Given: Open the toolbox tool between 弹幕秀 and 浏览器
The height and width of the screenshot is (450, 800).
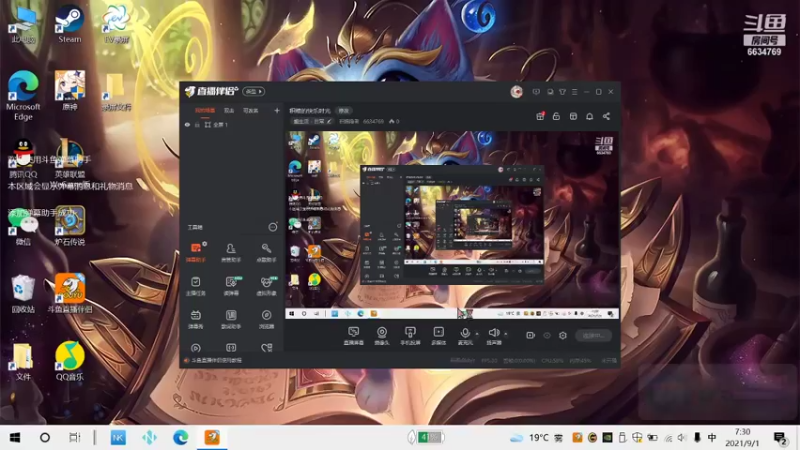Looking at the screenshot, I should pyautogui.click(x=231, y=319).
